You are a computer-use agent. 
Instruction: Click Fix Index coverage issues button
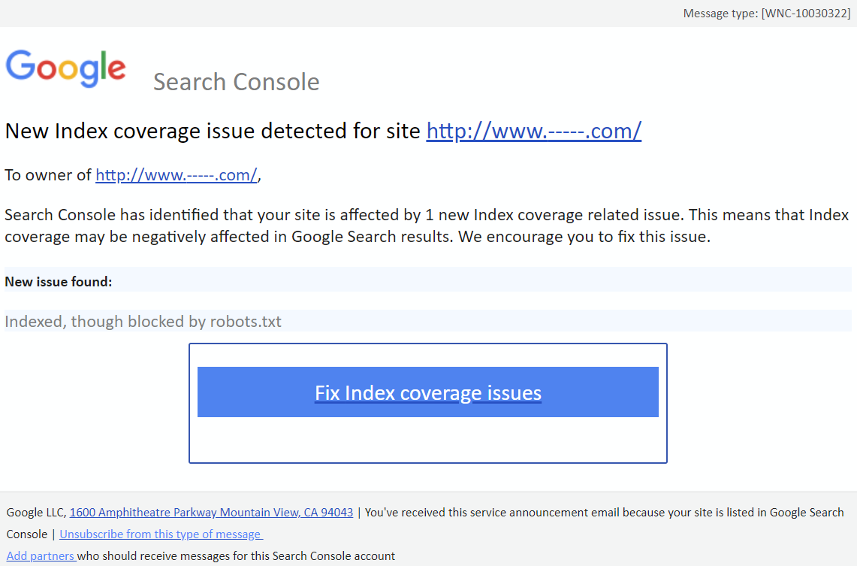tap(428, 392)
